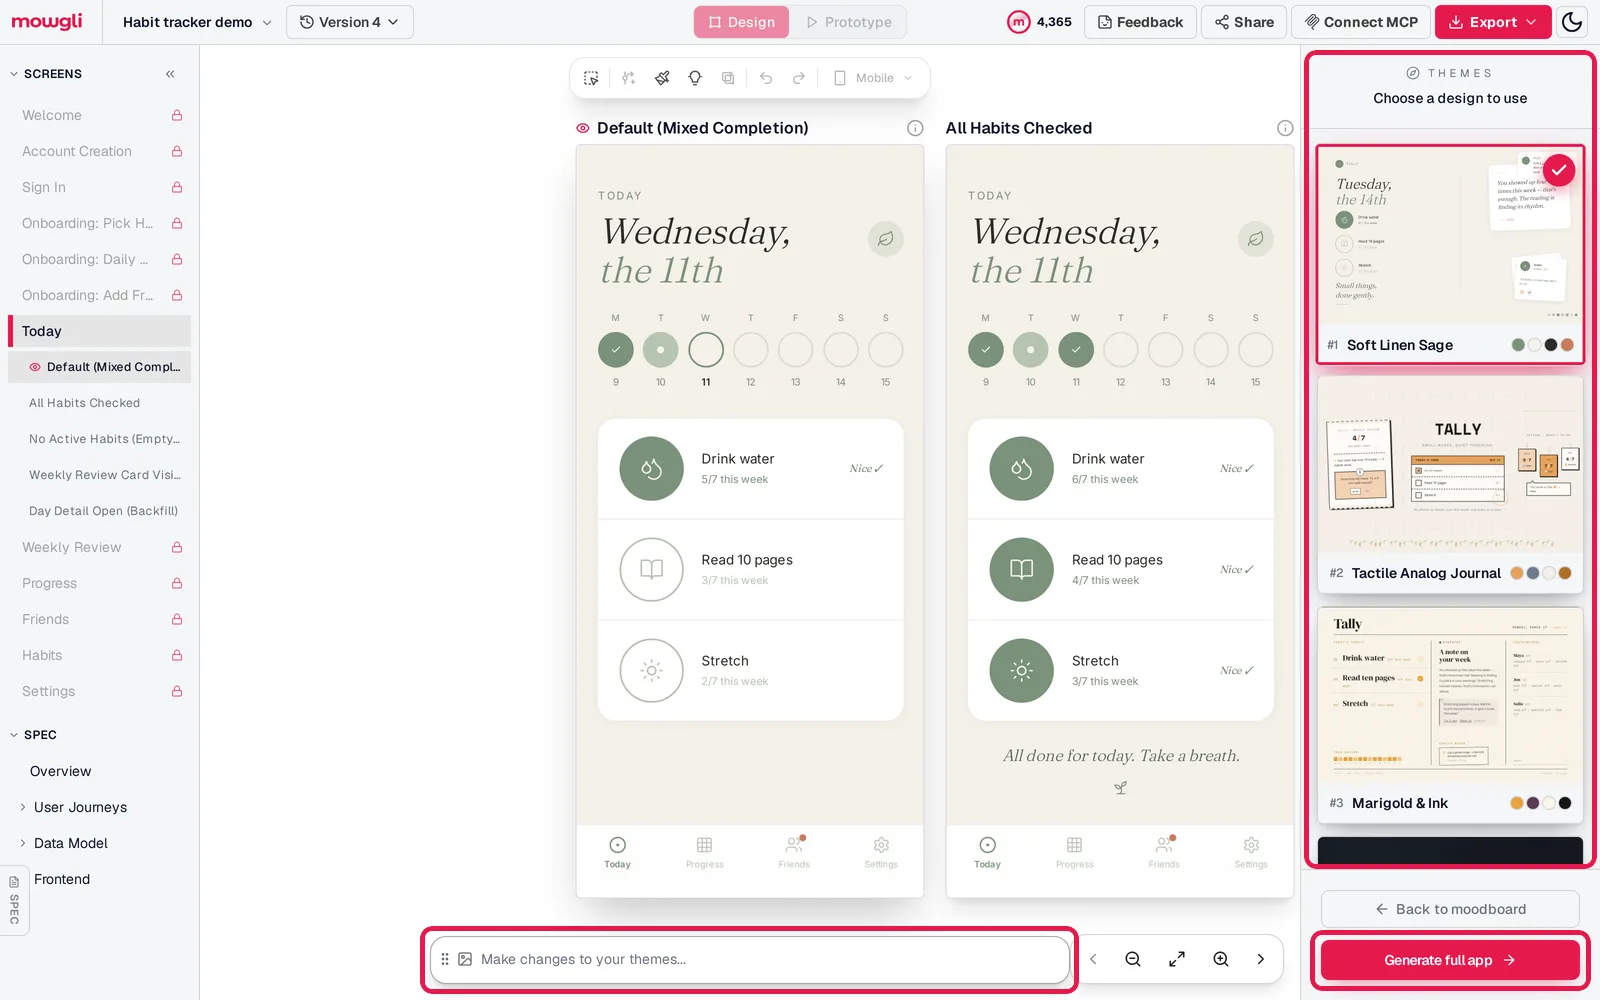Click Connect MCP button
The width and height of the screenshot is (1600, 1000).
point(1361,22)
